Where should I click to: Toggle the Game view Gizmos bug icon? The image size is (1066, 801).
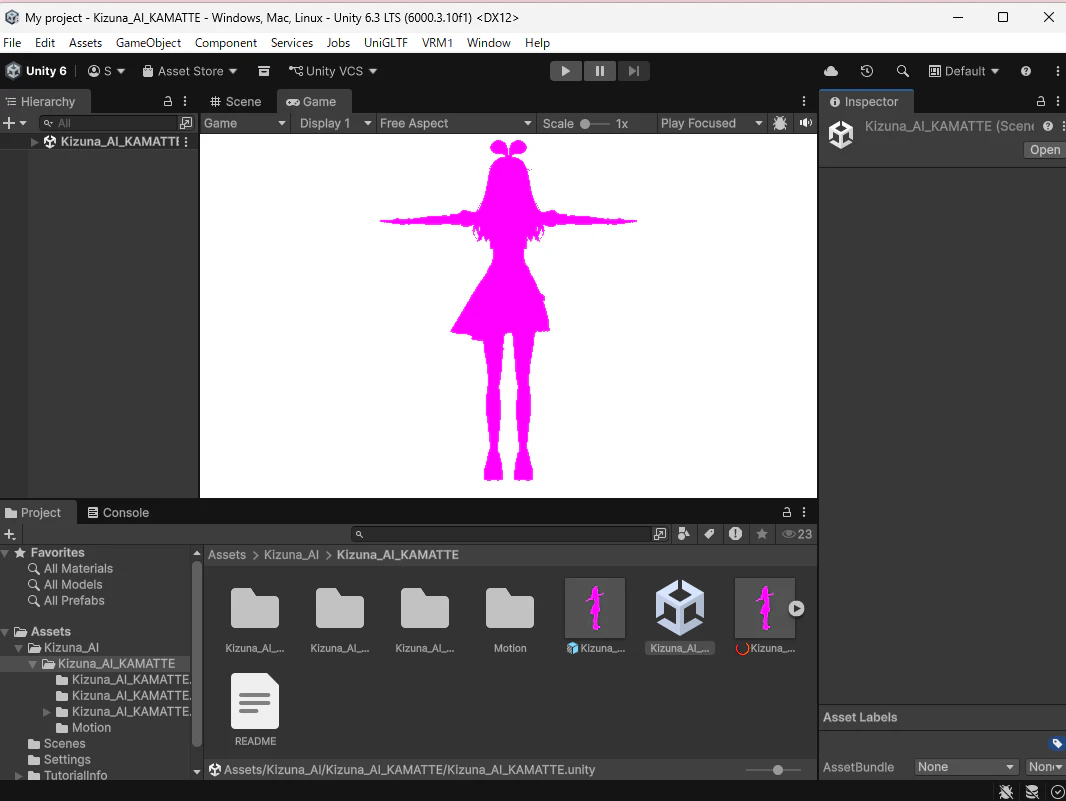coord(780,123)
